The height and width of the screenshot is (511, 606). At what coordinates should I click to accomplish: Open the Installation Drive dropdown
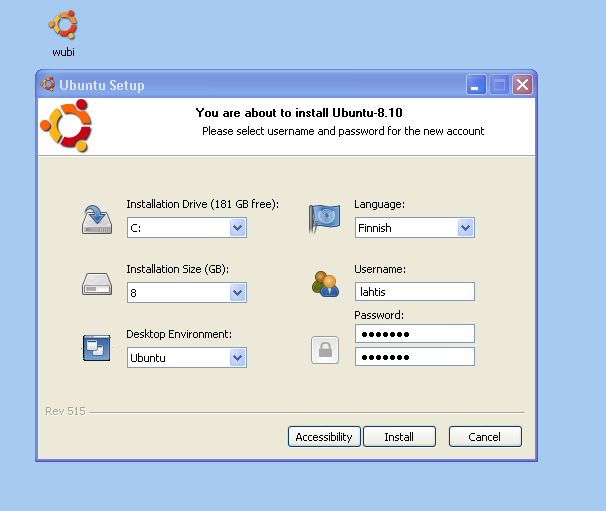237,228
